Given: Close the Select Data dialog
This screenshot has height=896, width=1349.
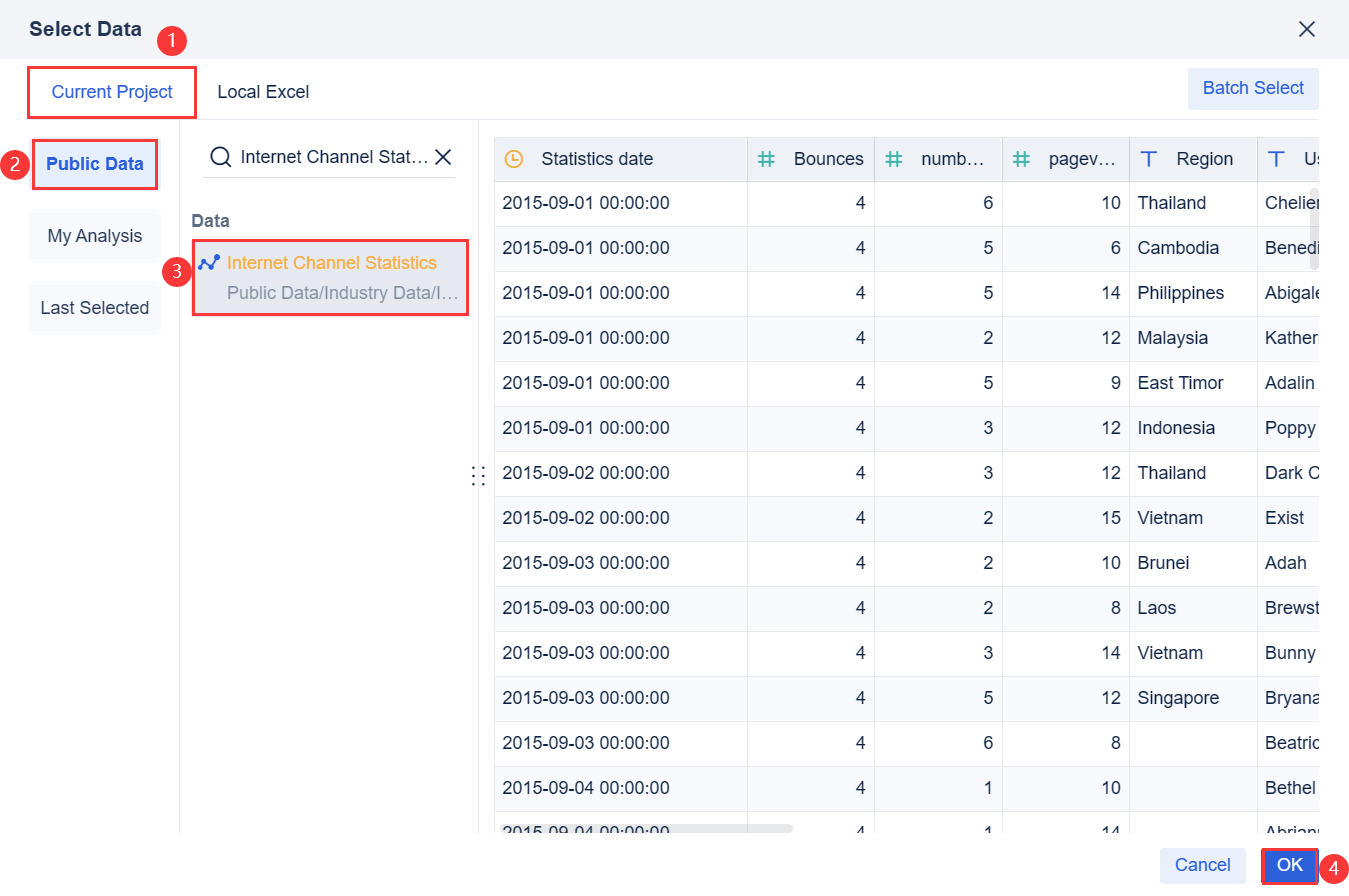Looking at the screenshot, I should point(1306,29).
